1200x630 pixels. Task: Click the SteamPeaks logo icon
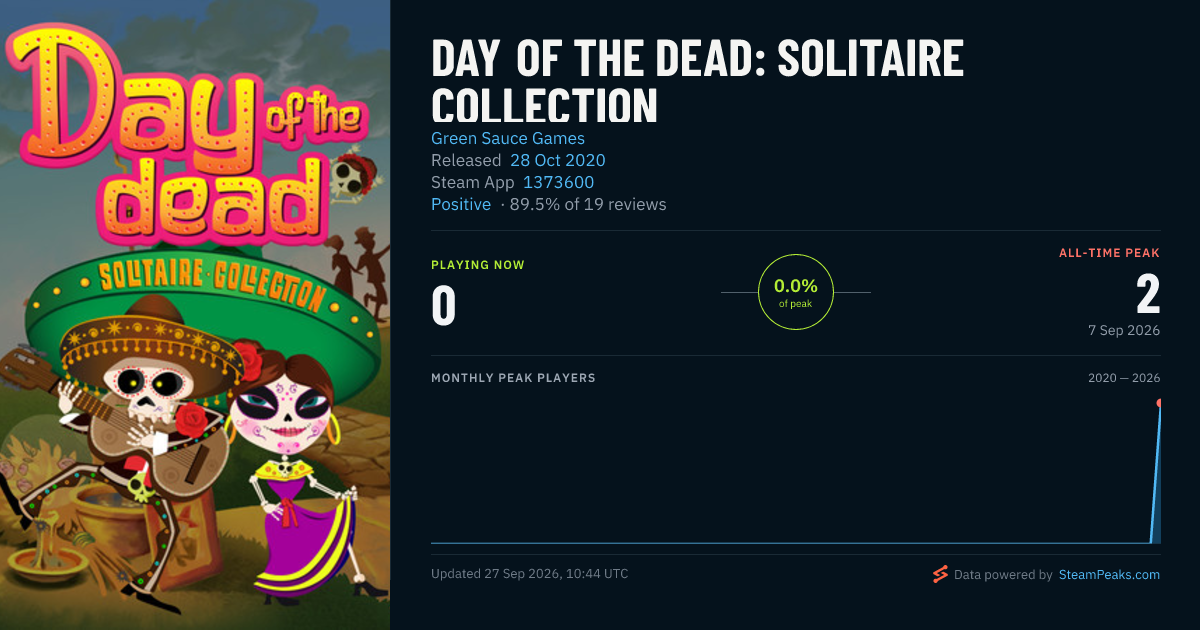[x=940, y=574]
